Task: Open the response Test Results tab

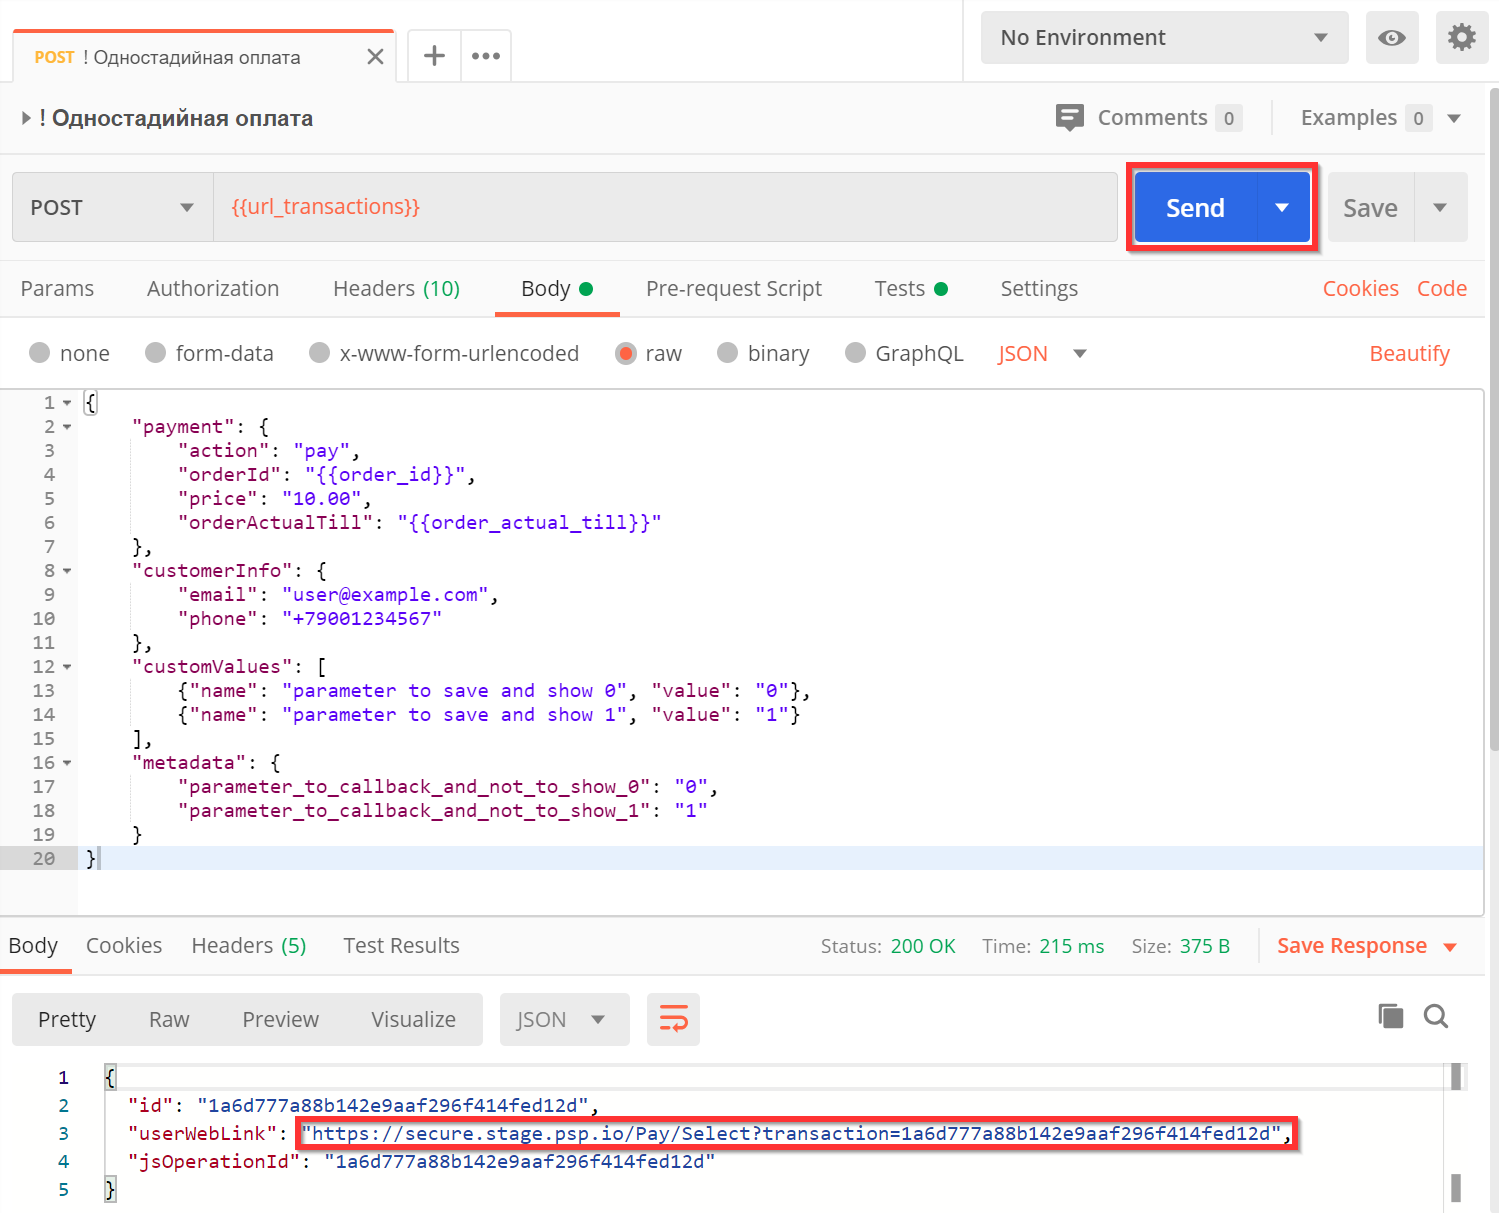Action: [x=401, y=946]
